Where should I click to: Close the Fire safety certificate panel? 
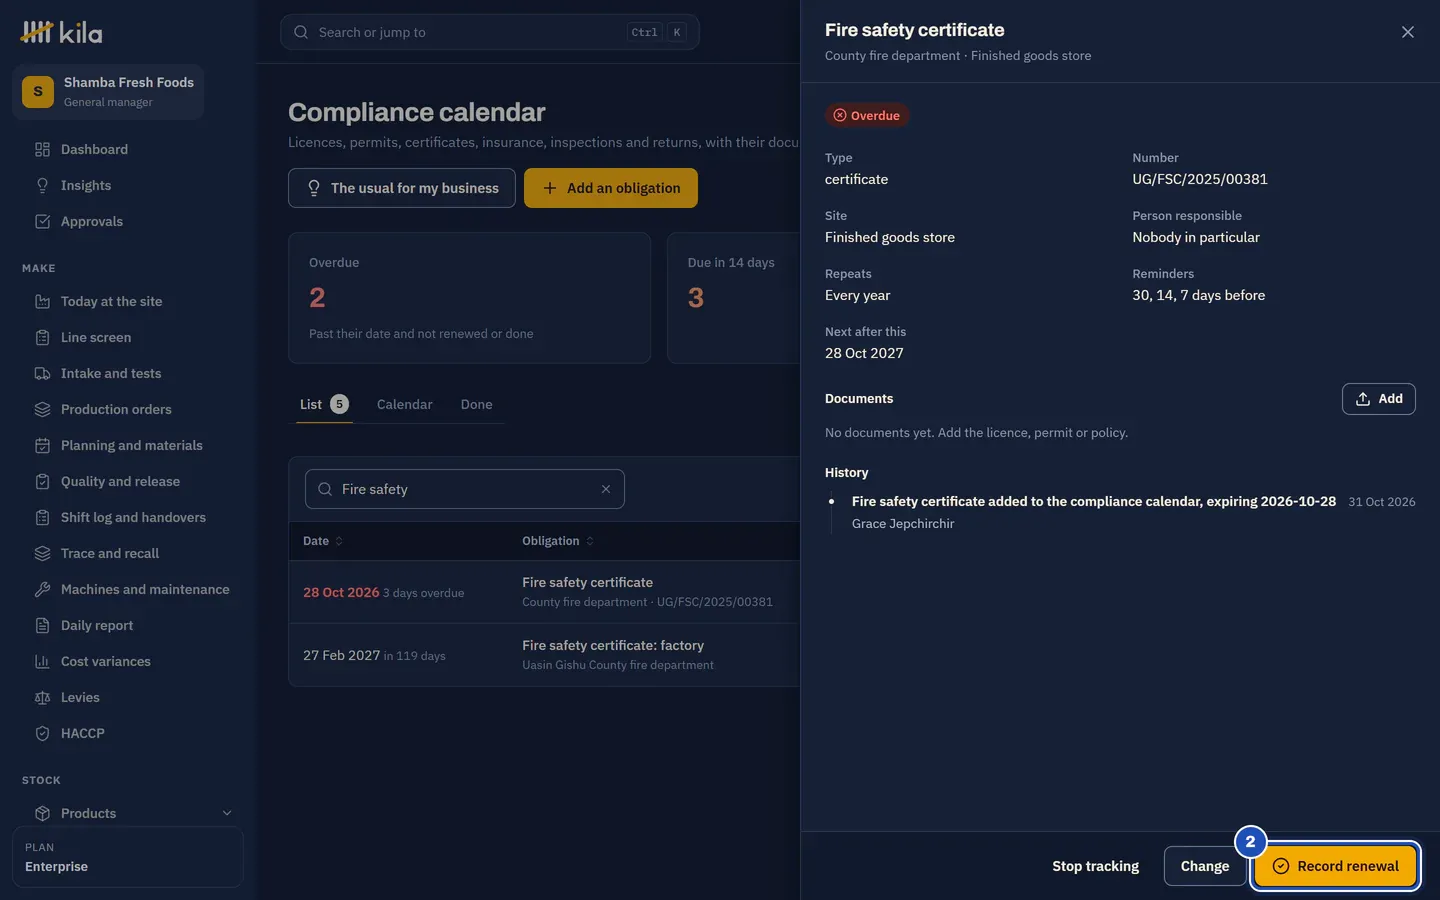pos(1408,32)
